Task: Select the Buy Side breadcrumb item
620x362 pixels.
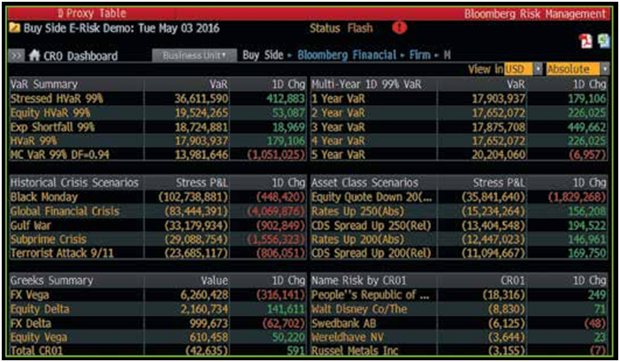Action: (x=263, y=55)
